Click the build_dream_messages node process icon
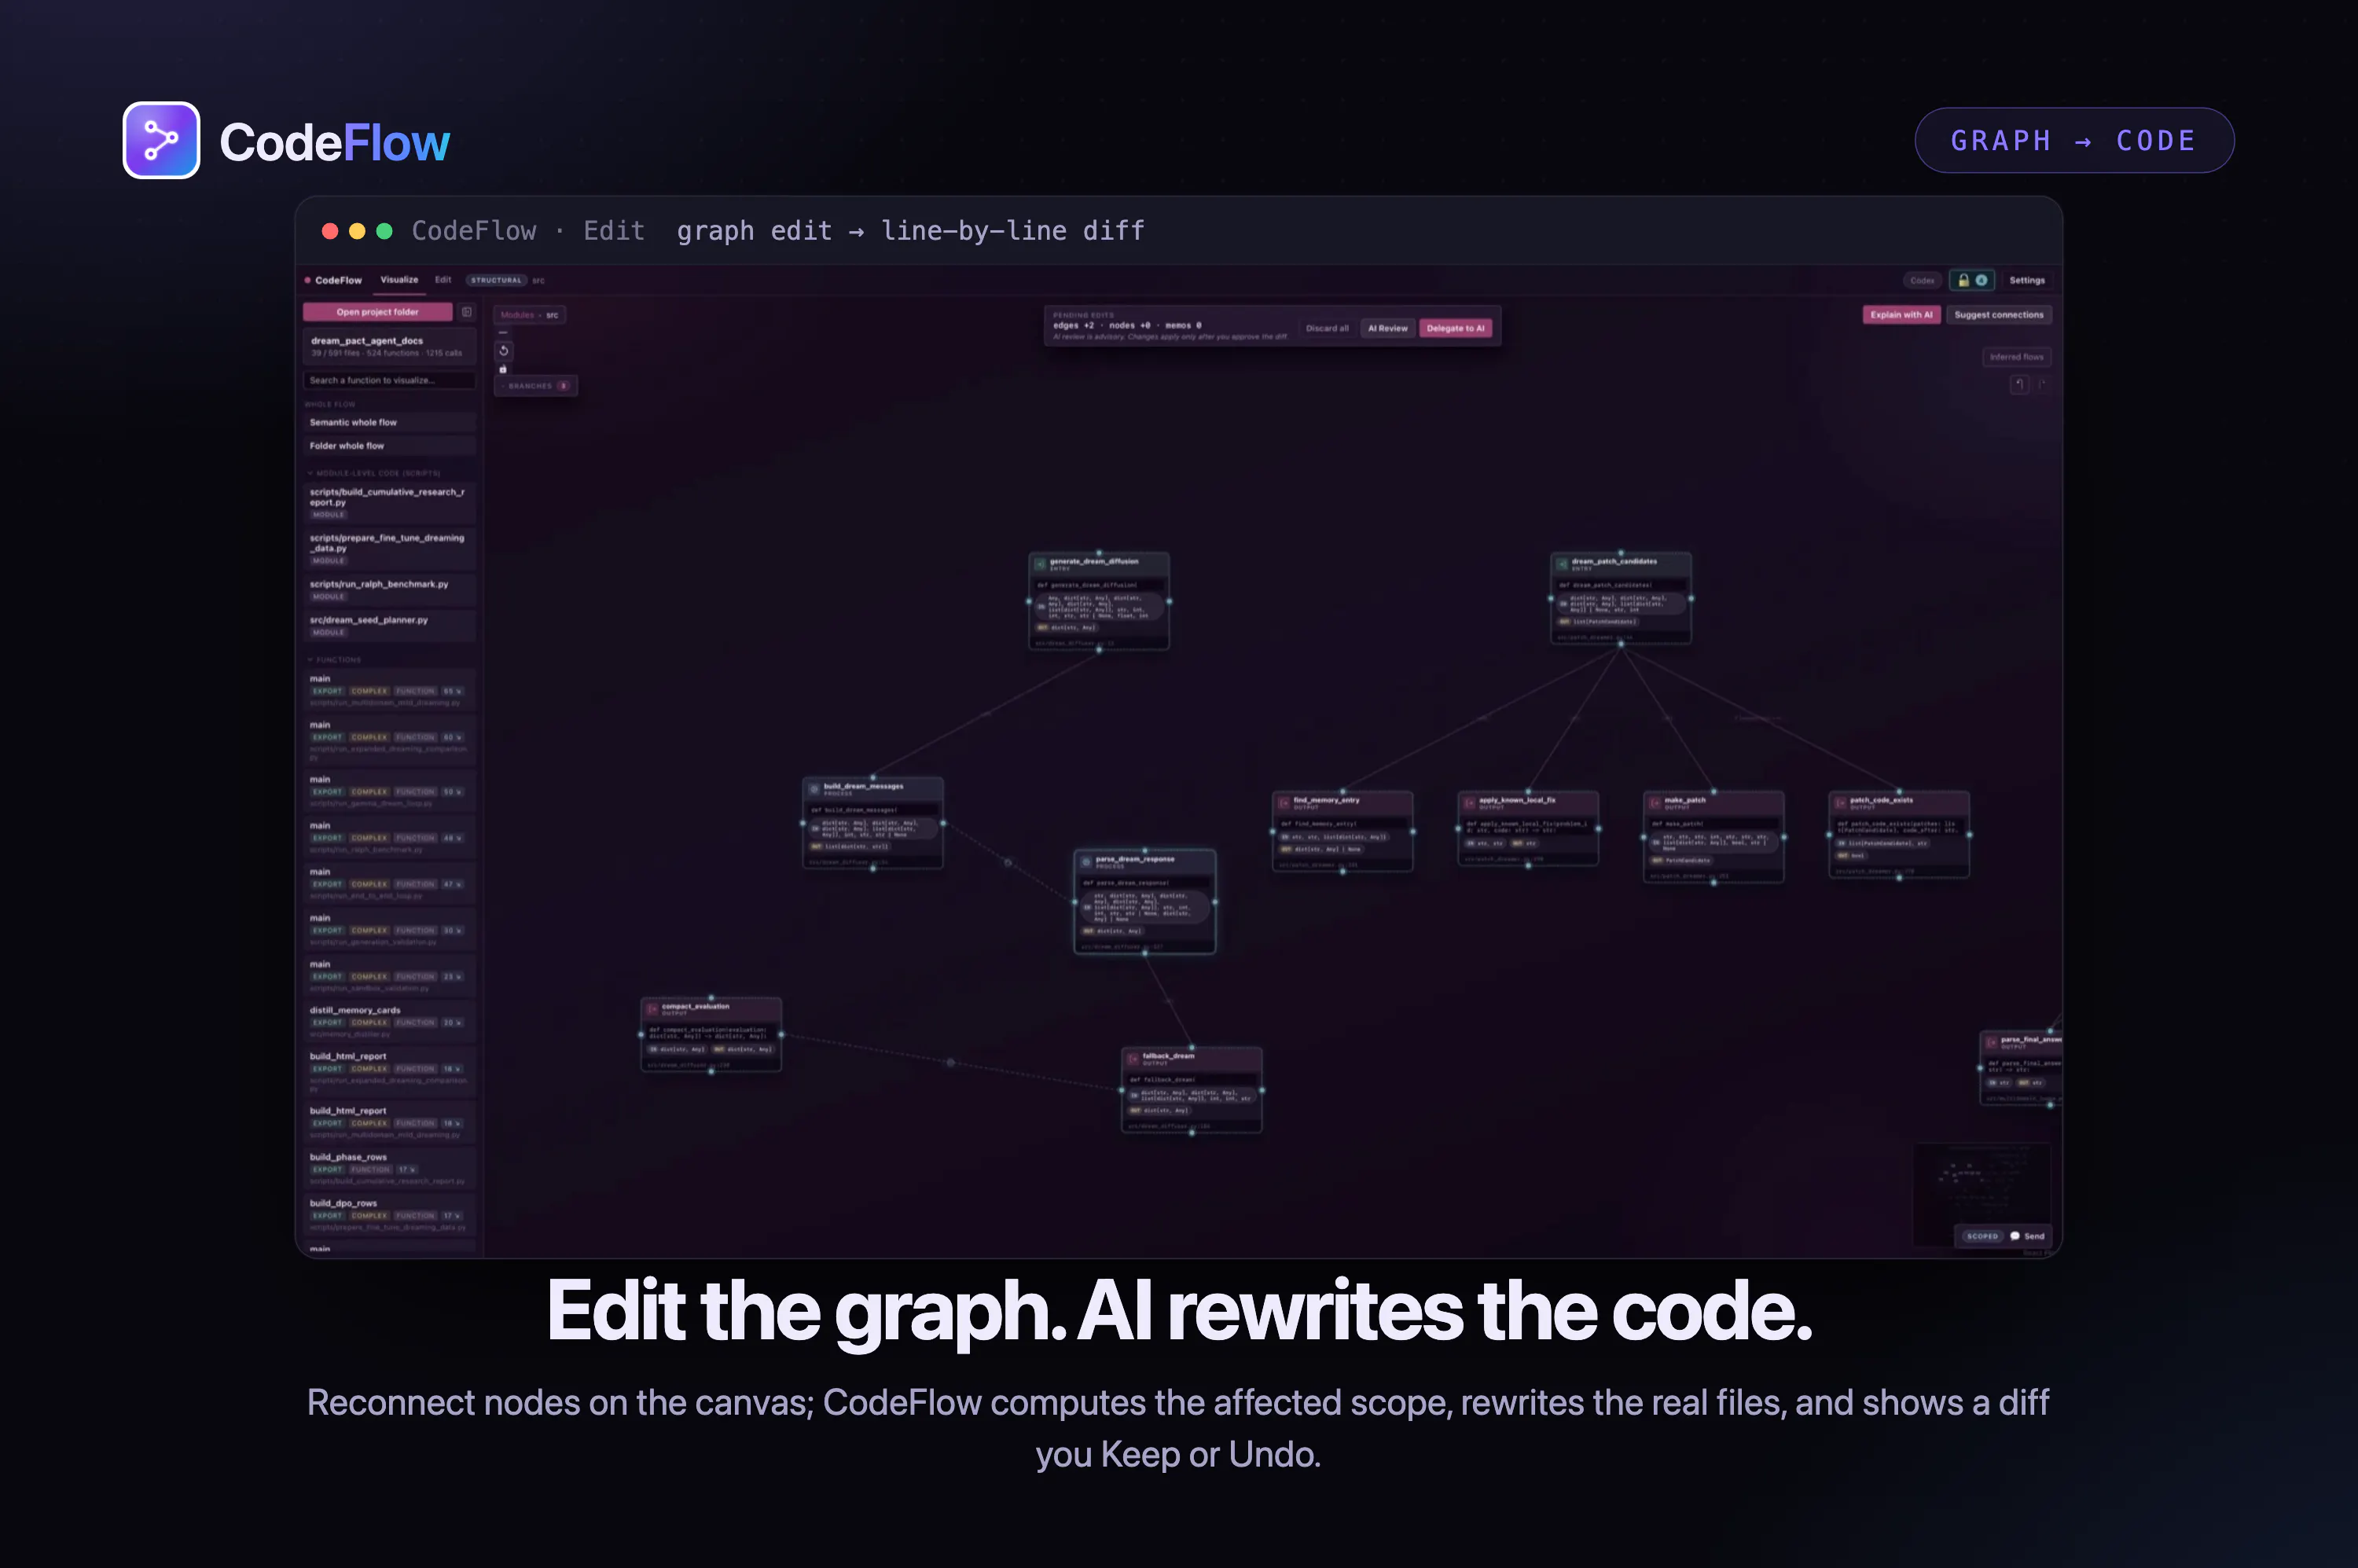2358x1568 pixels. click(x=814, y=789)
